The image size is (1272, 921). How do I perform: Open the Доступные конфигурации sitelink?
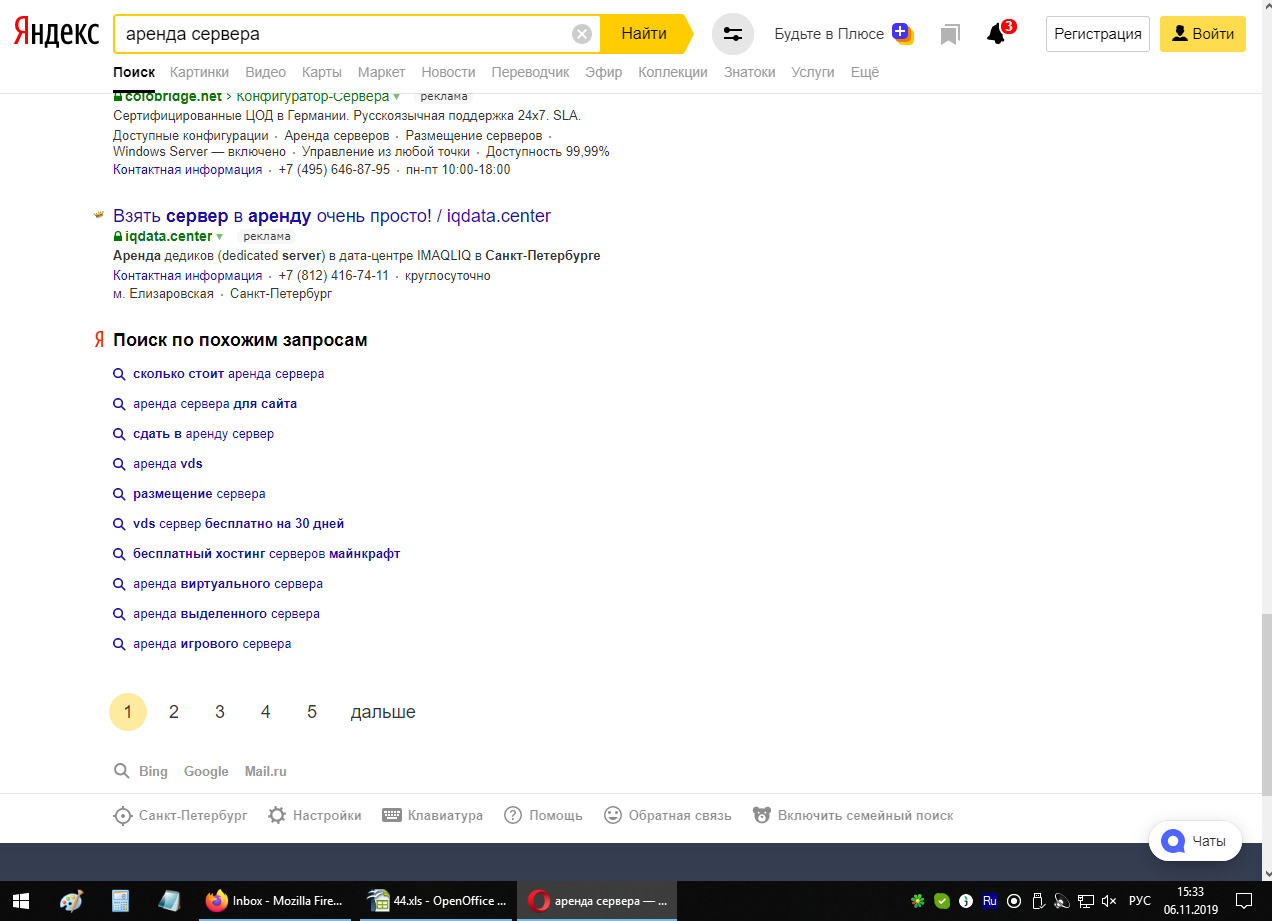191,135
